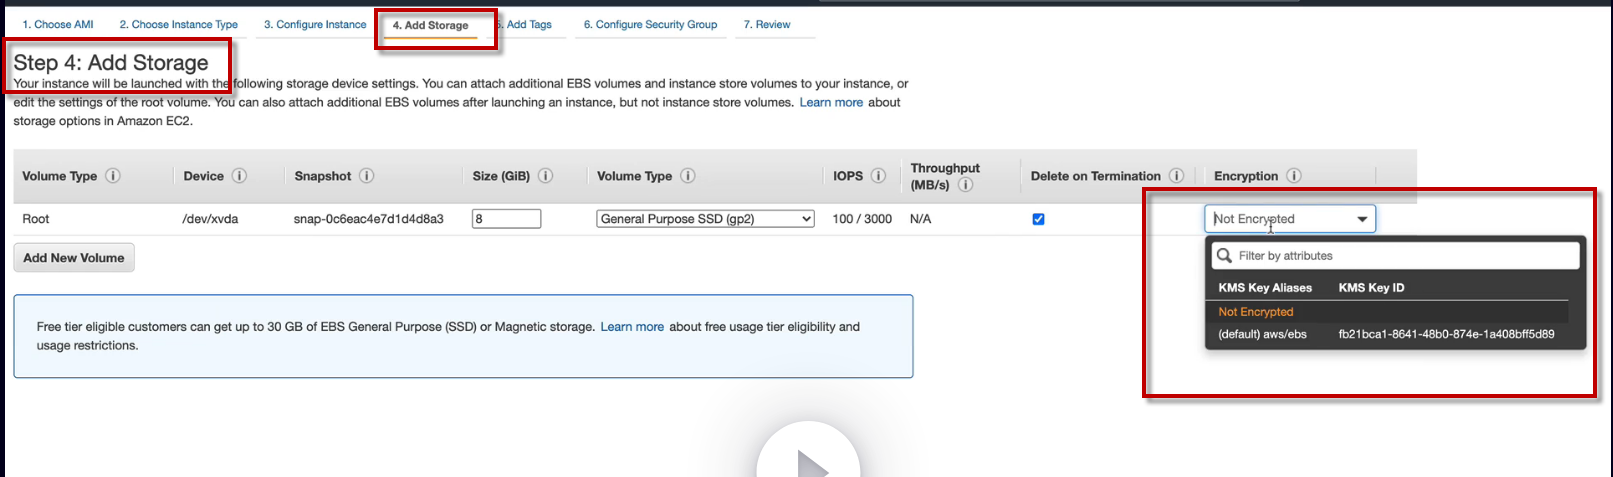Click the Size (GiB) input field
This screenshot has height=477, width=1613.
[x=506, y=219]
